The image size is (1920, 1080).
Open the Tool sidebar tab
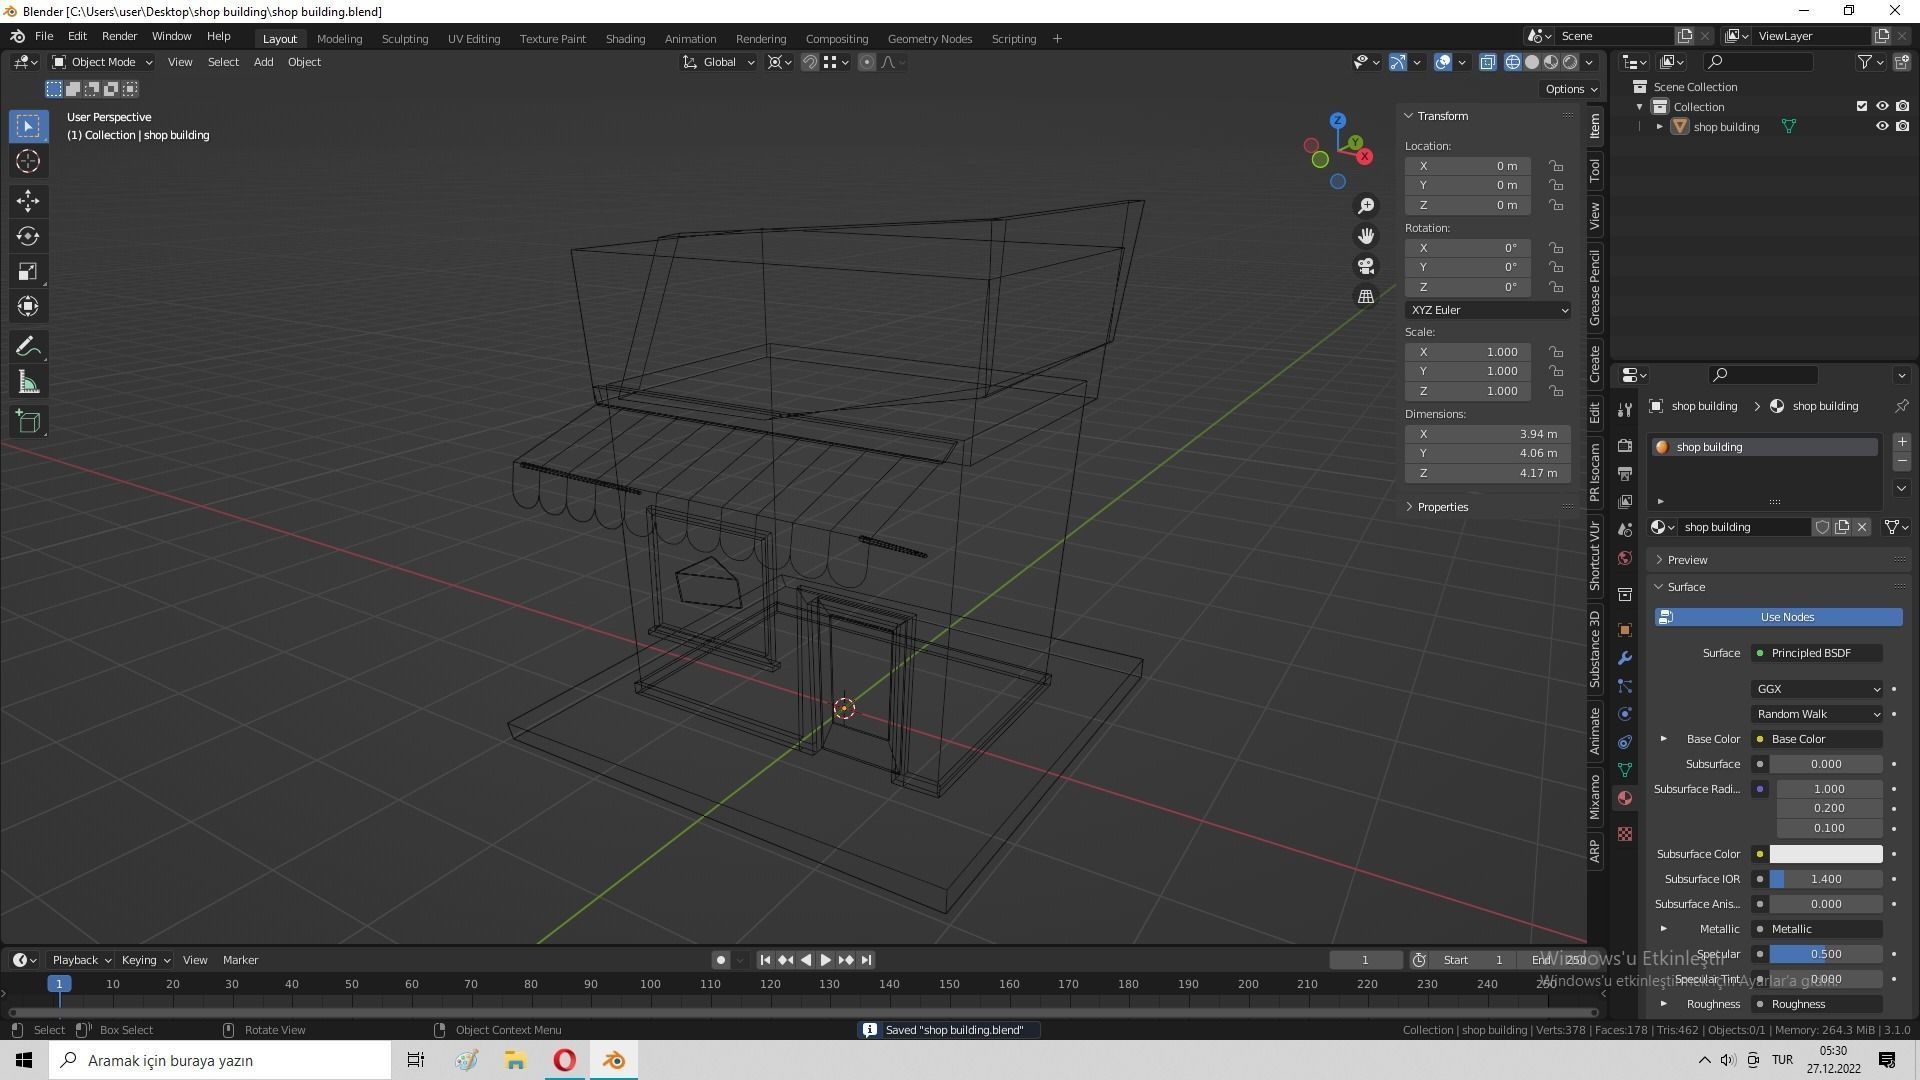1595,170
